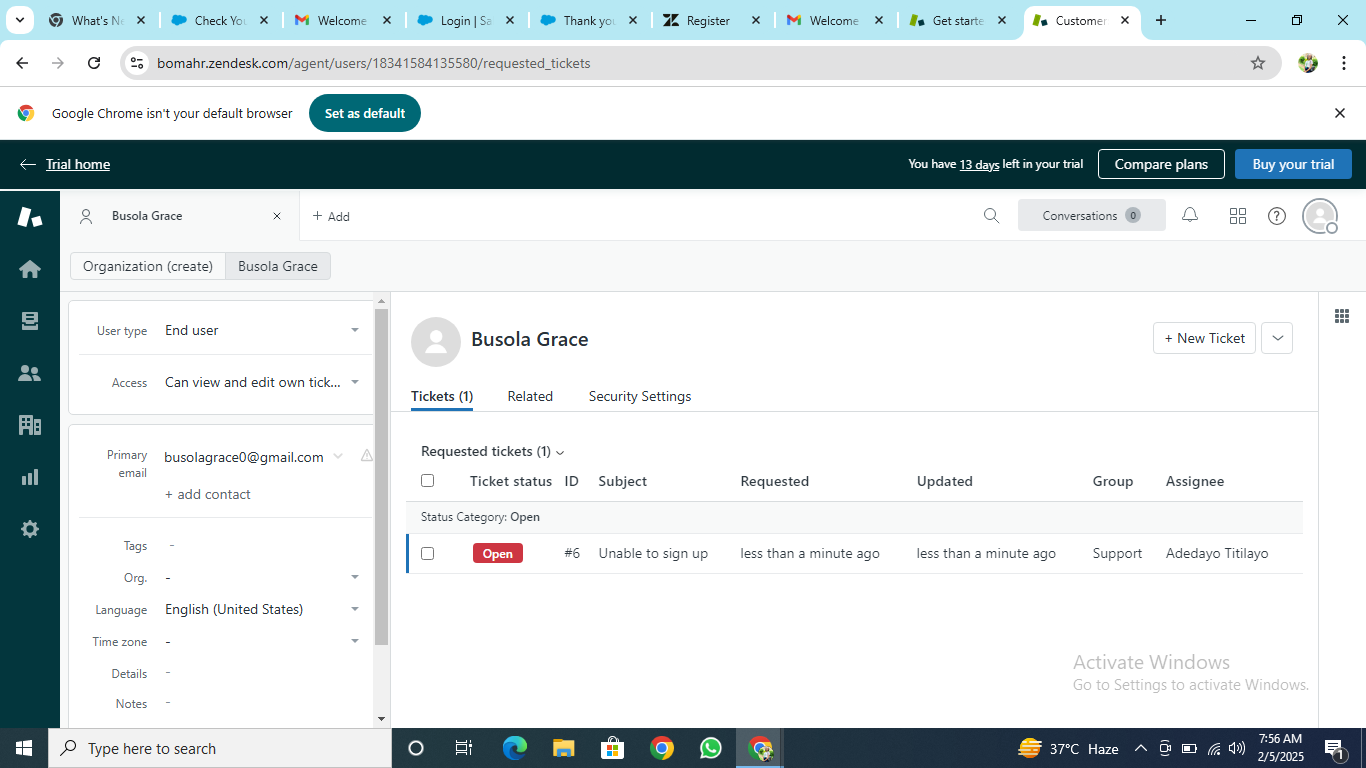Click the + New Ticket button
This screenshot has height=768, width=1366.
1204,338
